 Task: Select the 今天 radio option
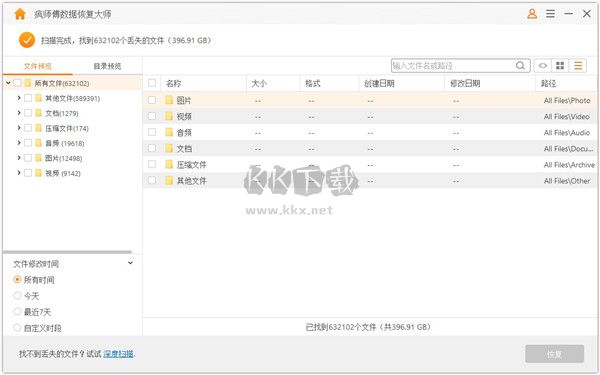[17, 295]
